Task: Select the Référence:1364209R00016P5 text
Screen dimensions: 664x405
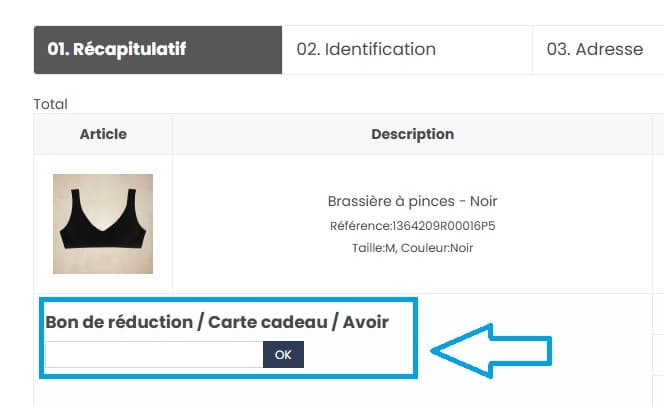Action: 412,226
